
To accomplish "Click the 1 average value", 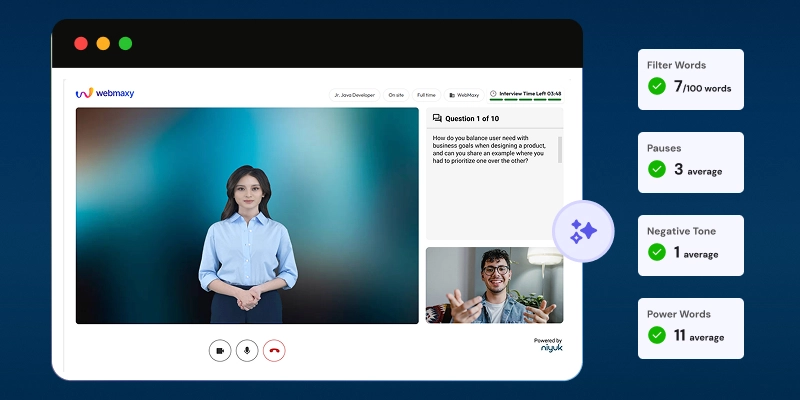I will [696, 253].
